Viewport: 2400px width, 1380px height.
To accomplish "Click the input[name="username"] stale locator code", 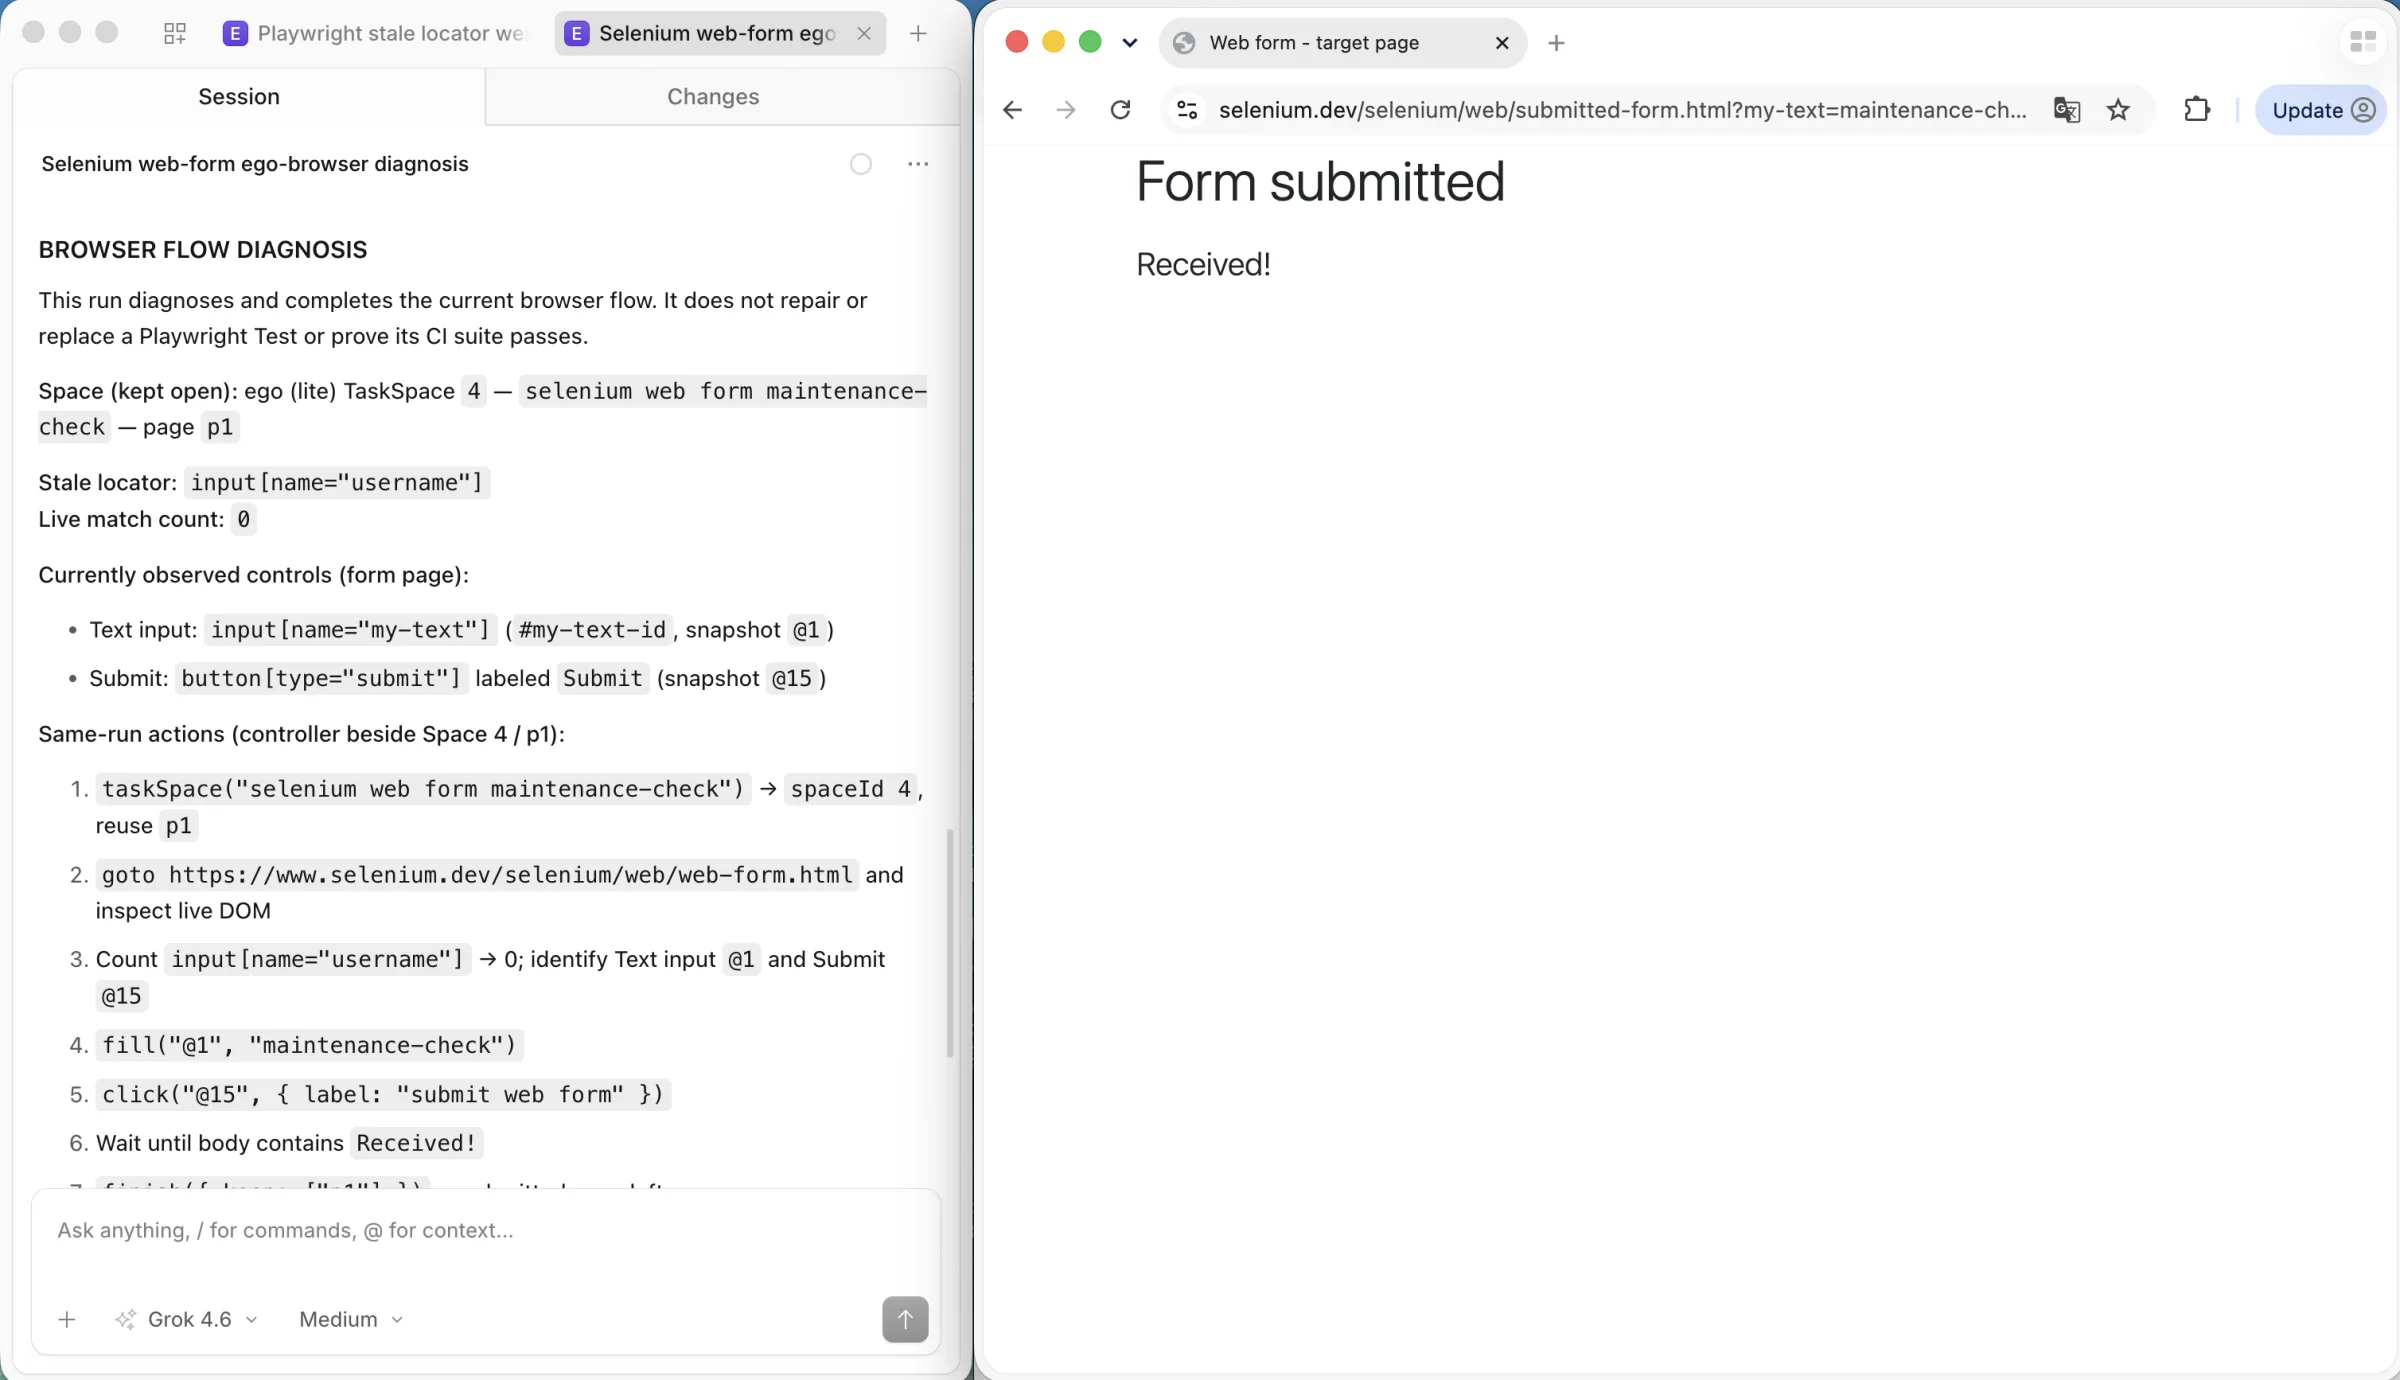I will click(x=337, y=483).
